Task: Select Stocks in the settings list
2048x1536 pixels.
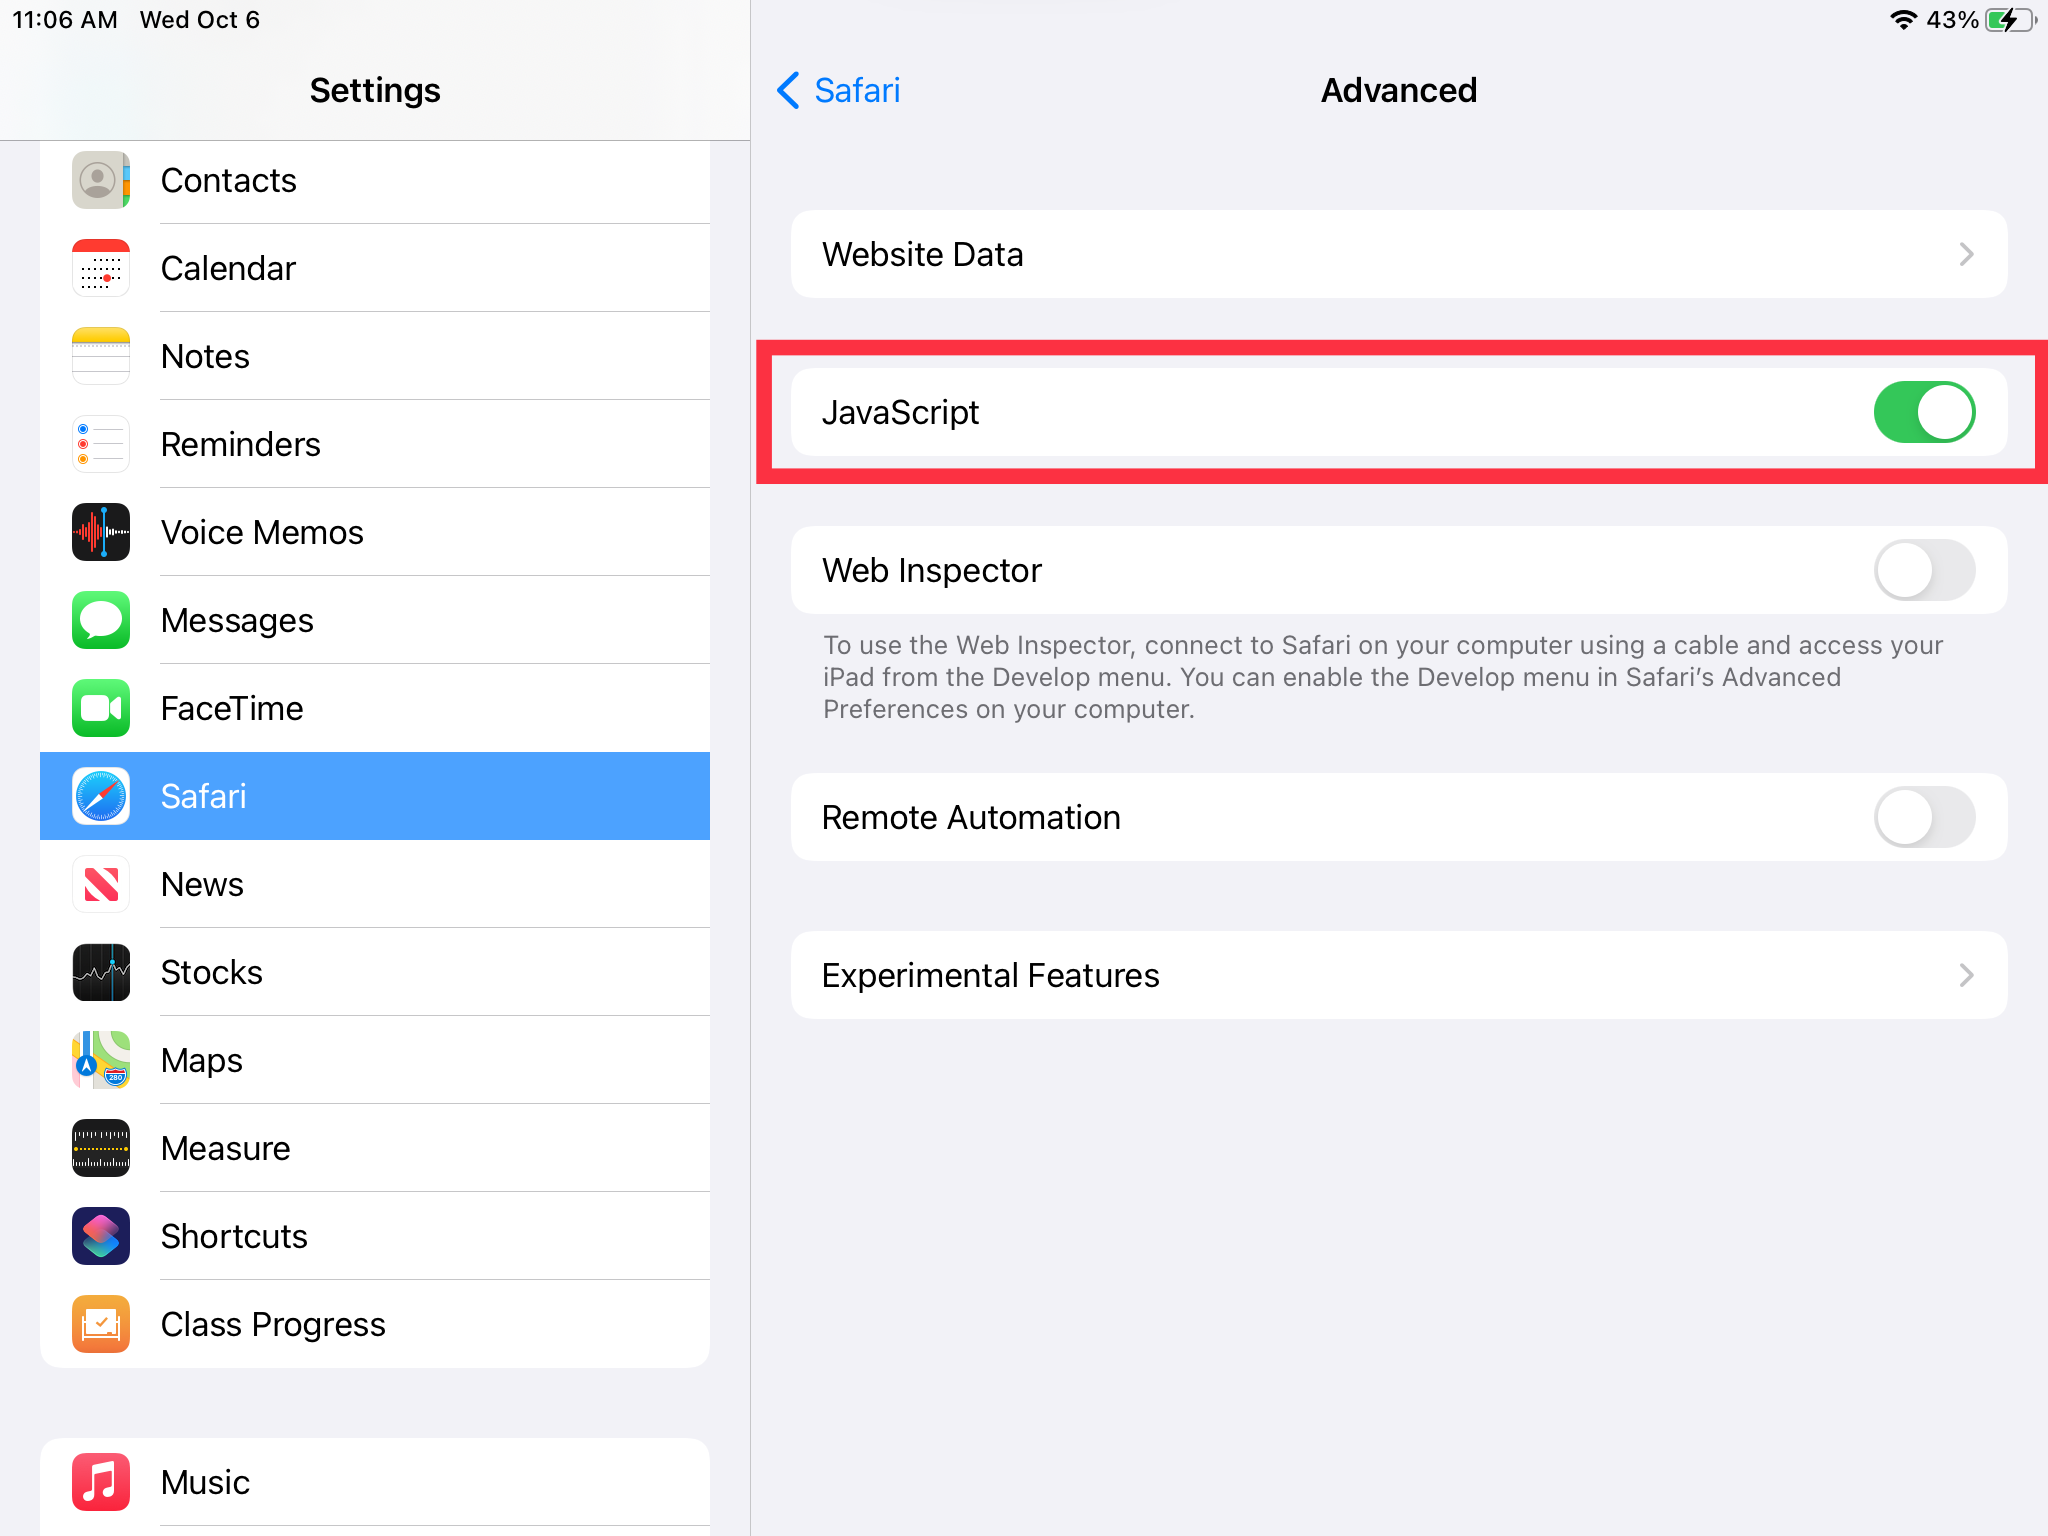Action: click(x=375, y=972)
